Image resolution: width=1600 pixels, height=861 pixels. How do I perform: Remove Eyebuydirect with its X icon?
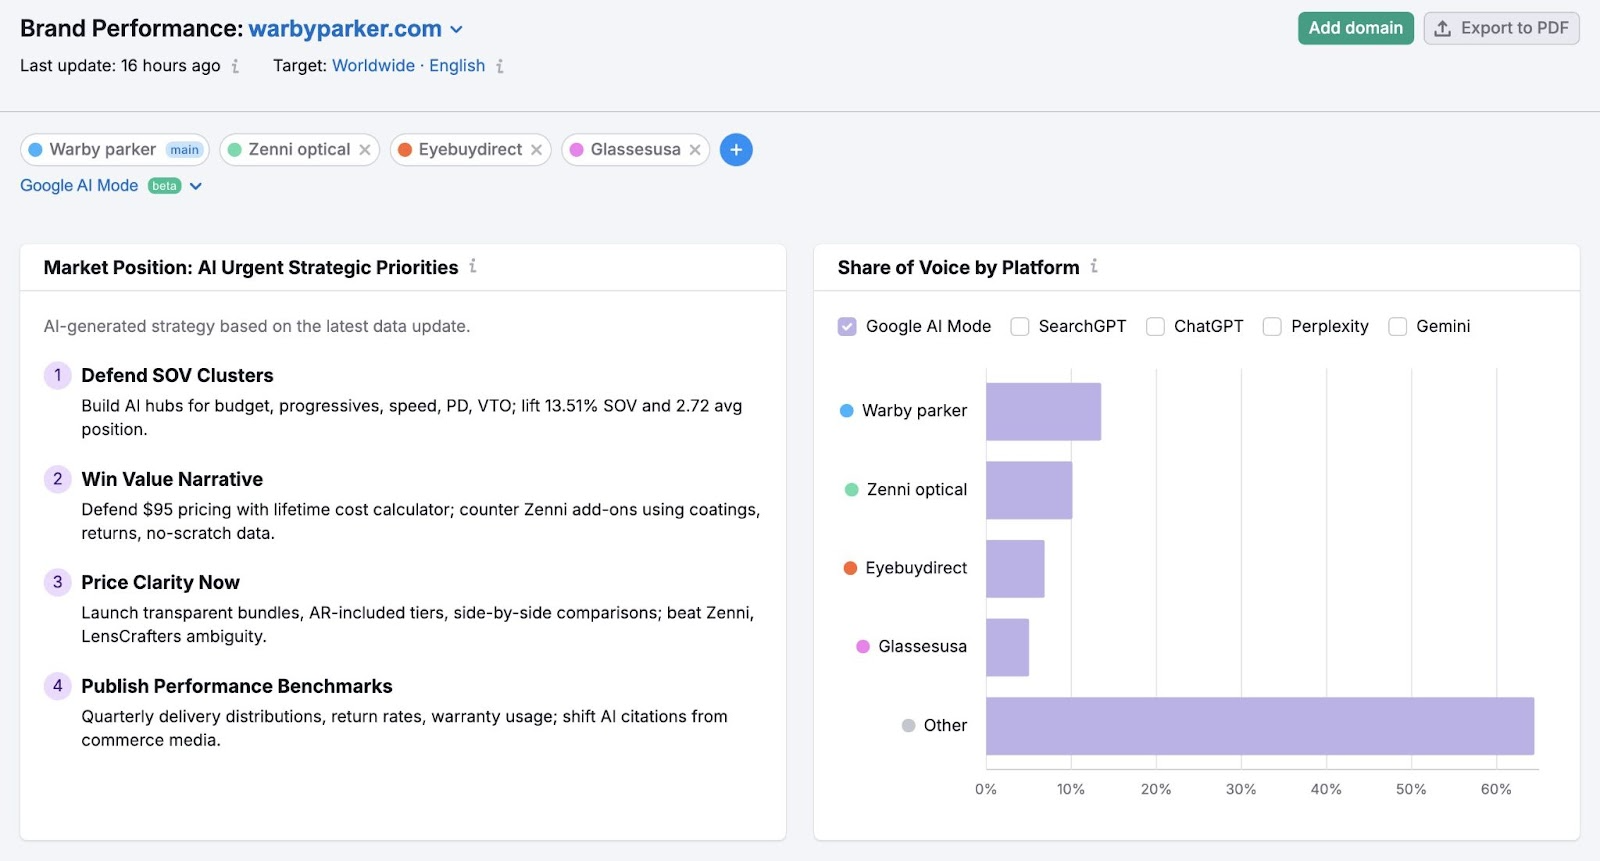pyautogui.click(x=537, y=150)
